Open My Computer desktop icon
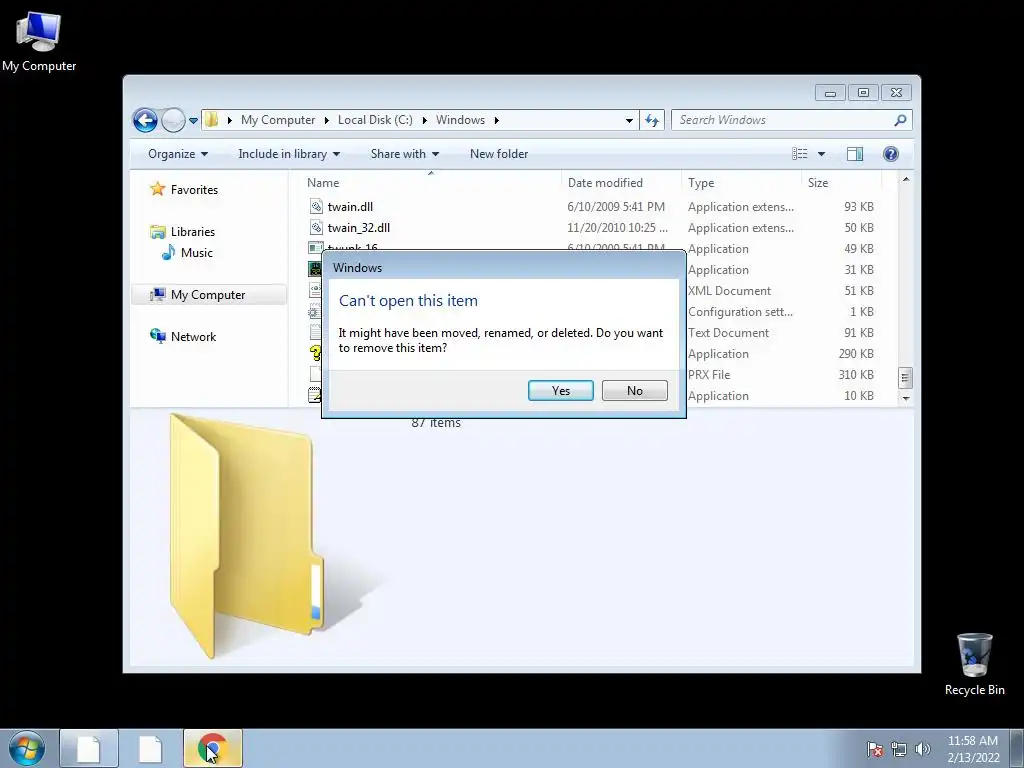1024x768 pixels. pyautogui.click(x=39, y=42)
